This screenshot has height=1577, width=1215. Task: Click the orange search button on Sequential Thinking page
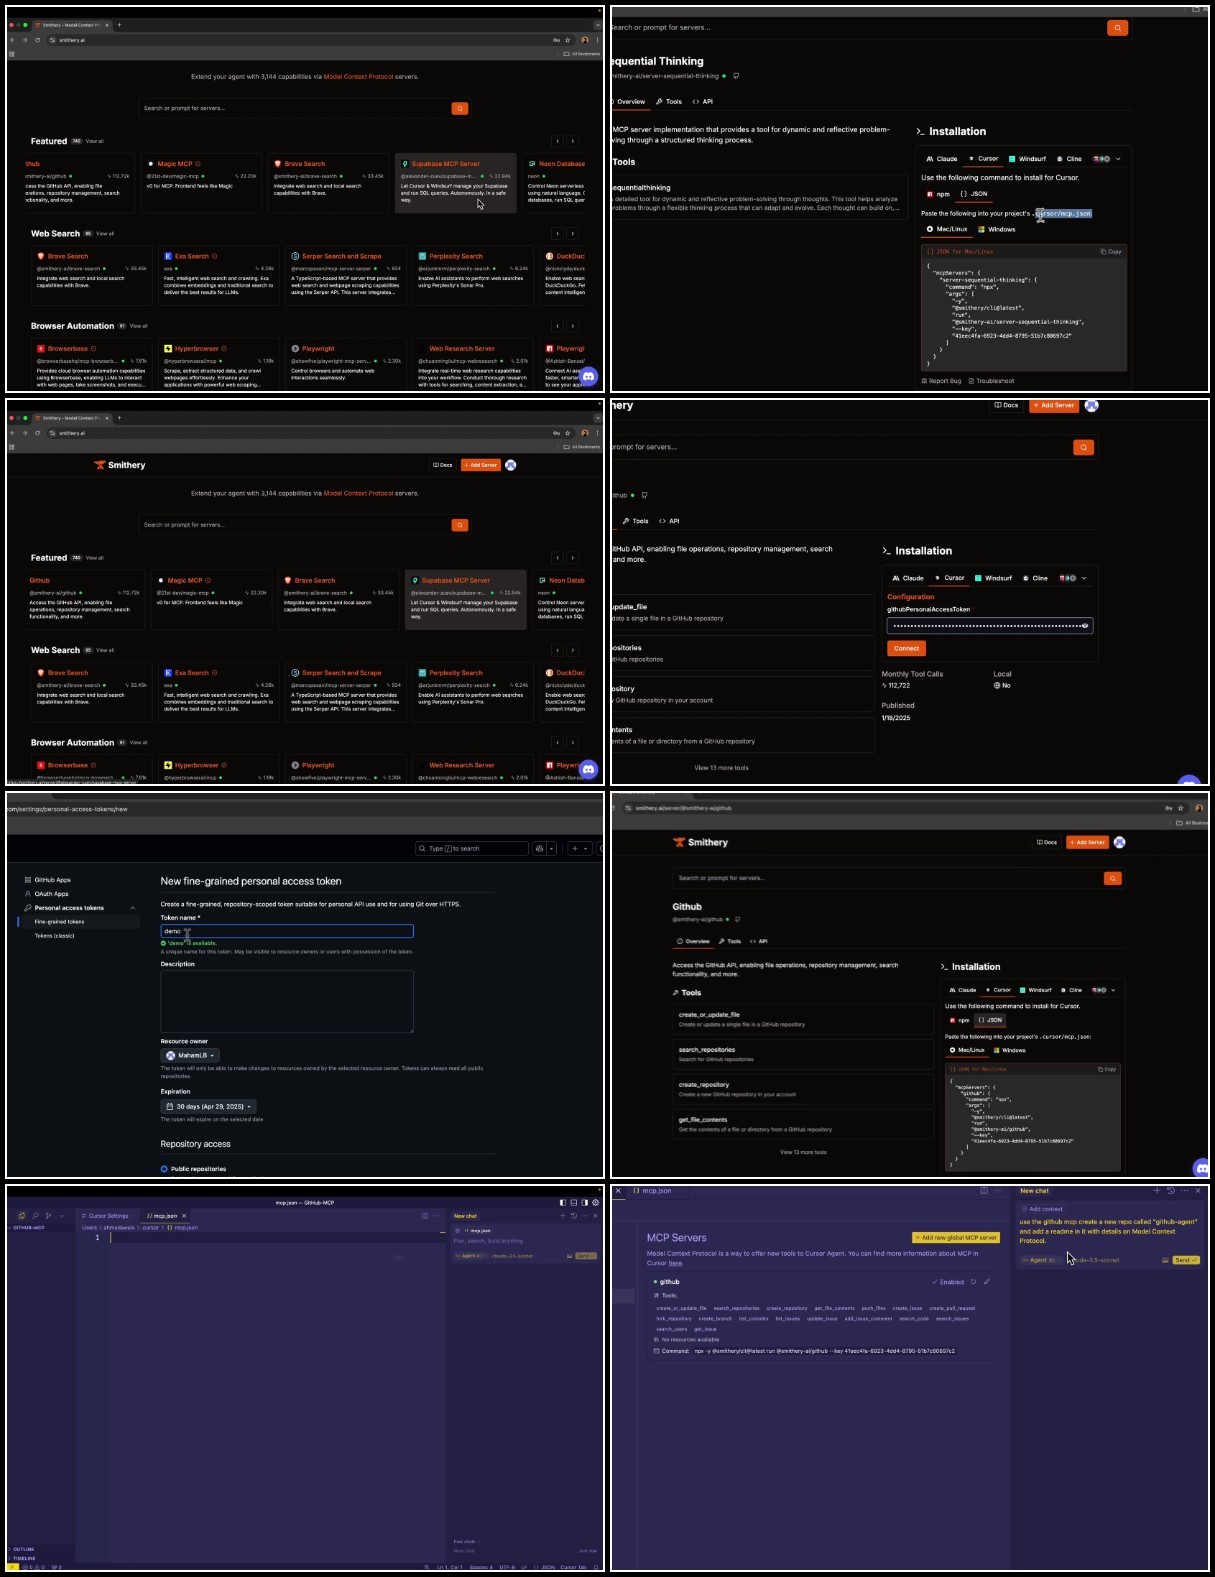coord(1117,28)
